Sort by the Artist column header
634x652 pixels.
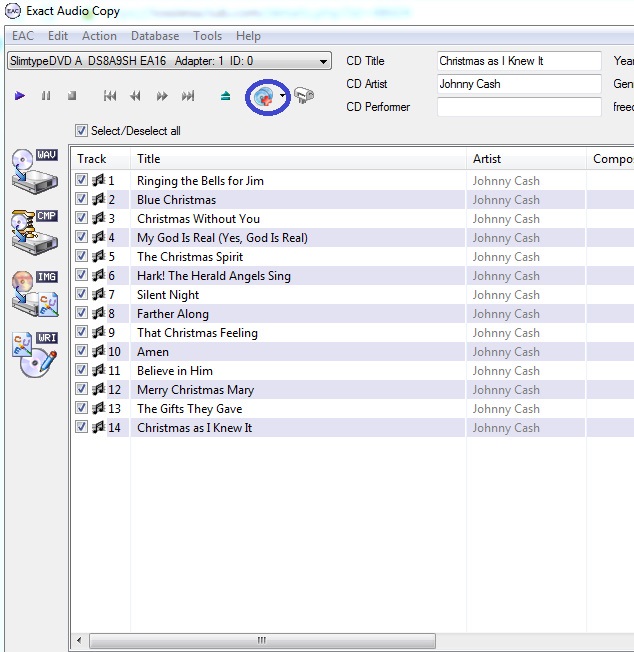(x=526, y=158)
